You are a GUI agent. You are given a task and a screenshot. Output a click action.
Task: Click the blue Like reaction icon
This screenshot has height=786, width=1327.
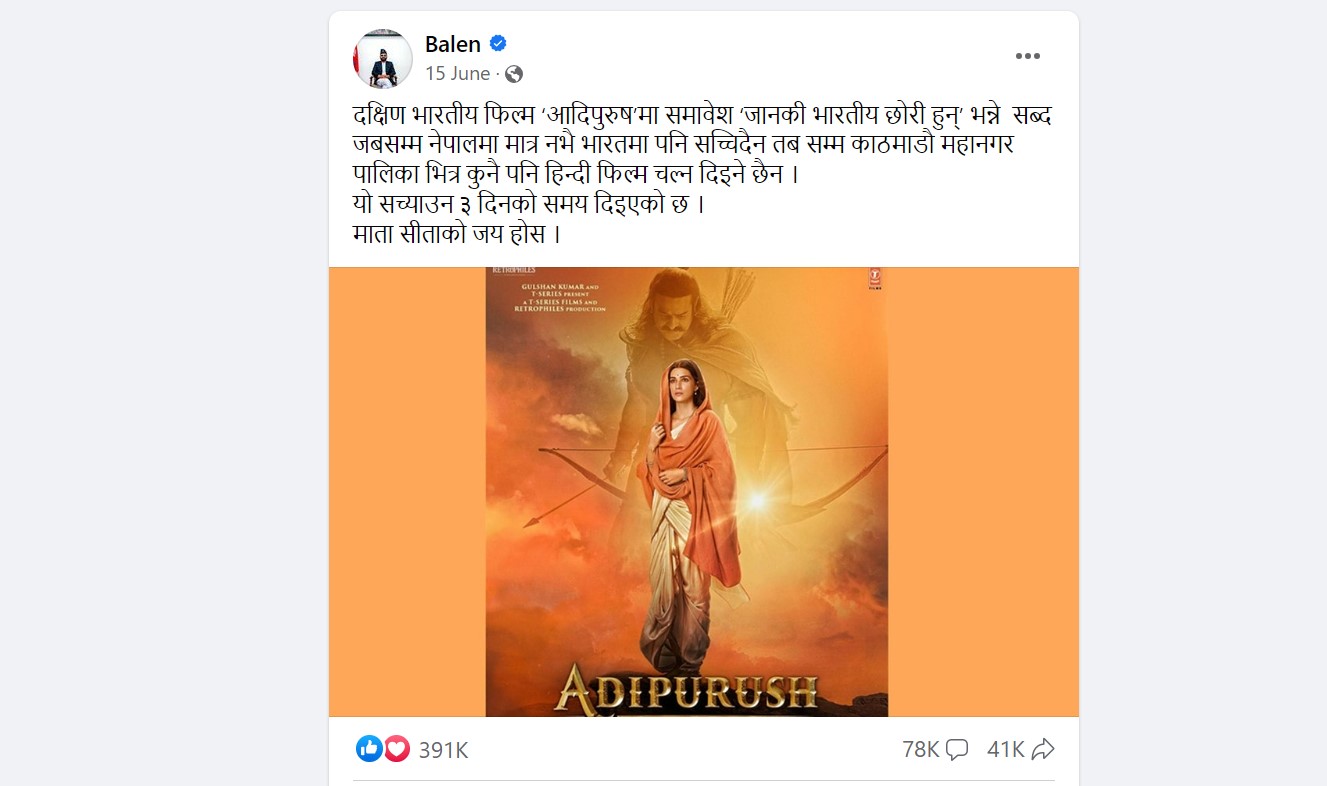369,749
